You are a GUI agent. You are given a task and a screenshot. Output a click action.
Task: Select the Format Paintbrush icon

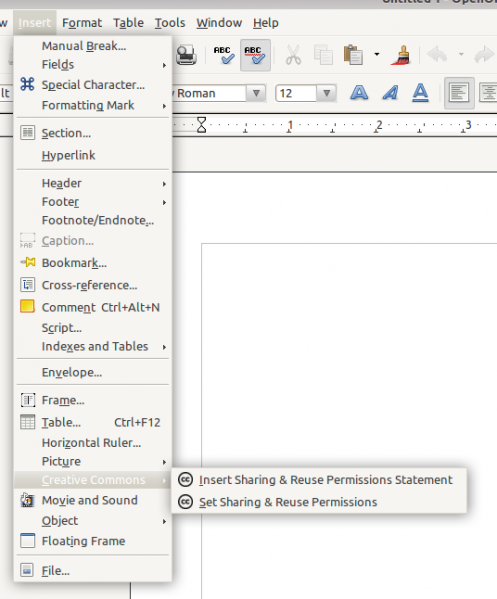point(401,55)
